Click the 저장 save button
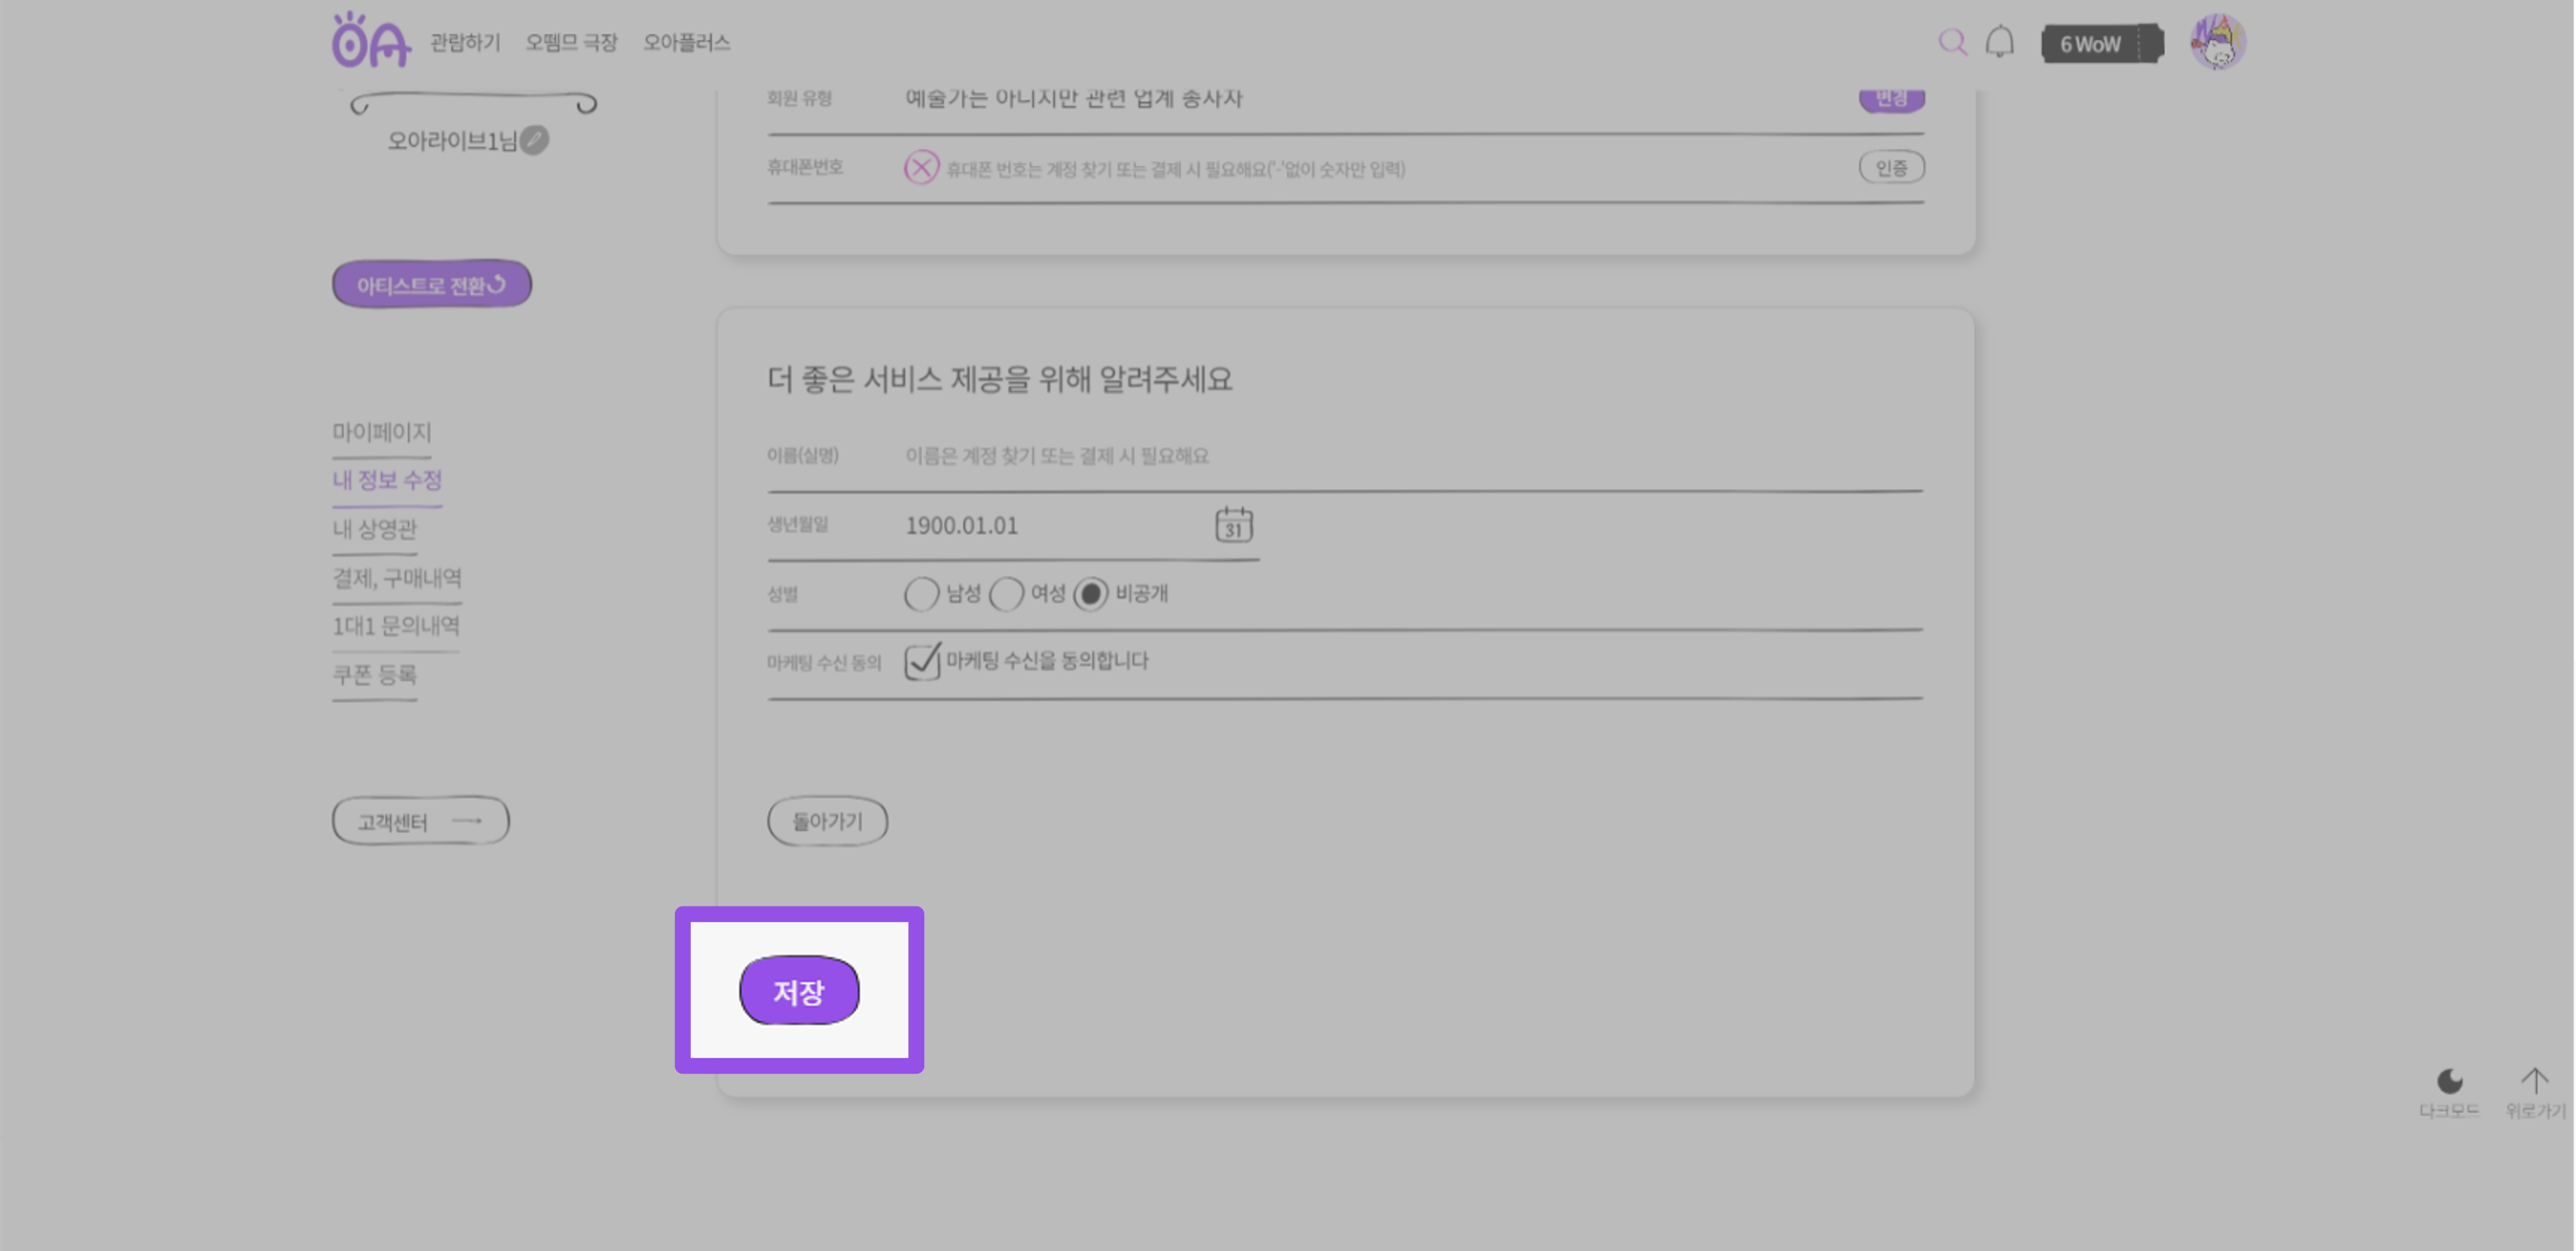 point(799,991)
